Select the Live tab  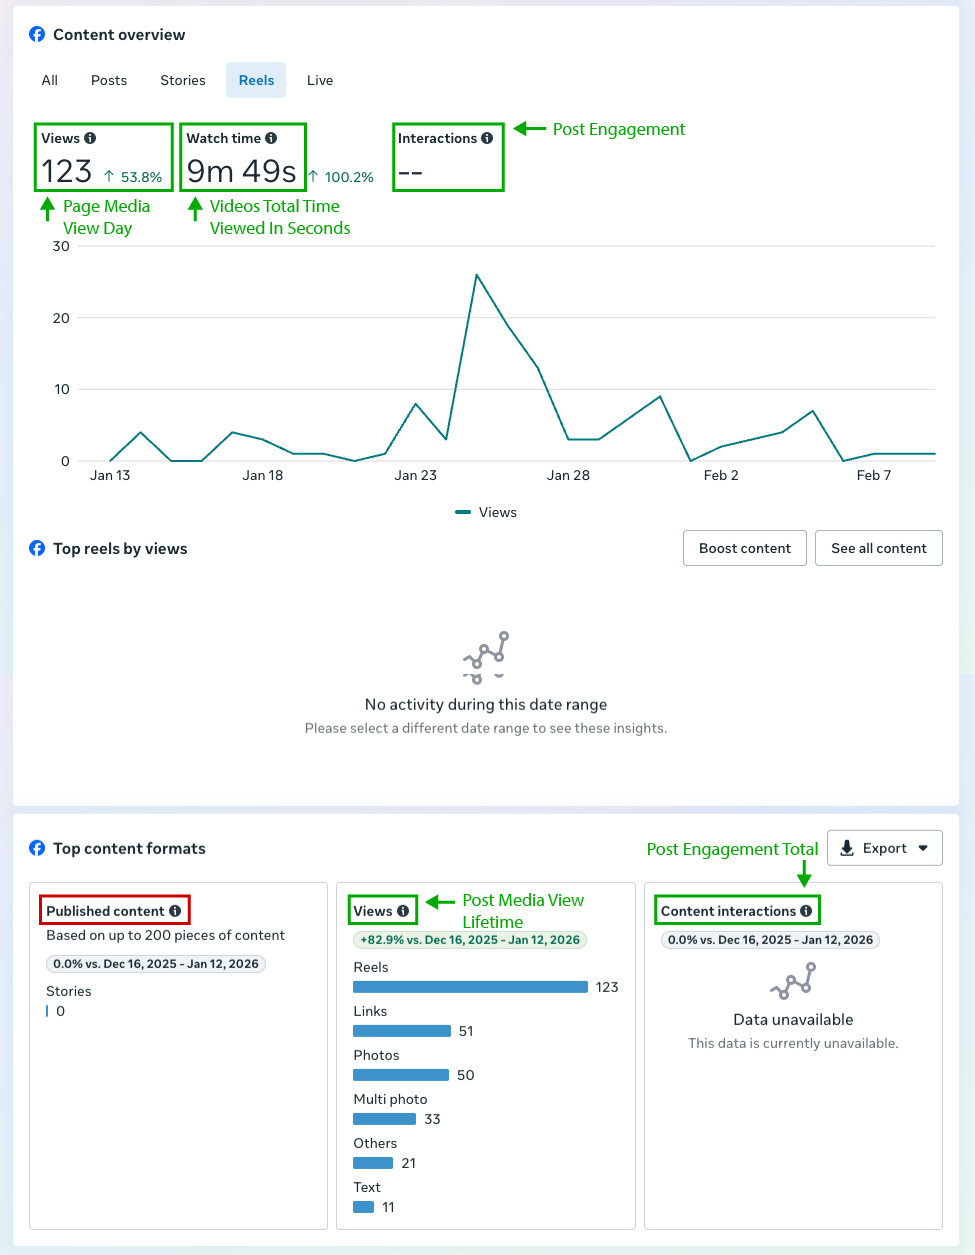(x=320, y=80)
